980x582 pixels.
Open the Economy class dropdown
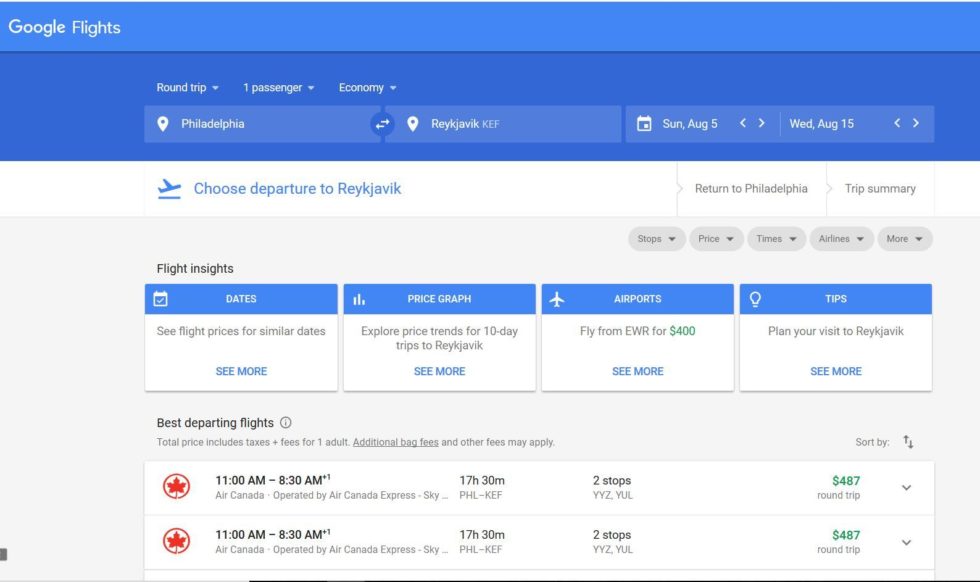point(368,88)
